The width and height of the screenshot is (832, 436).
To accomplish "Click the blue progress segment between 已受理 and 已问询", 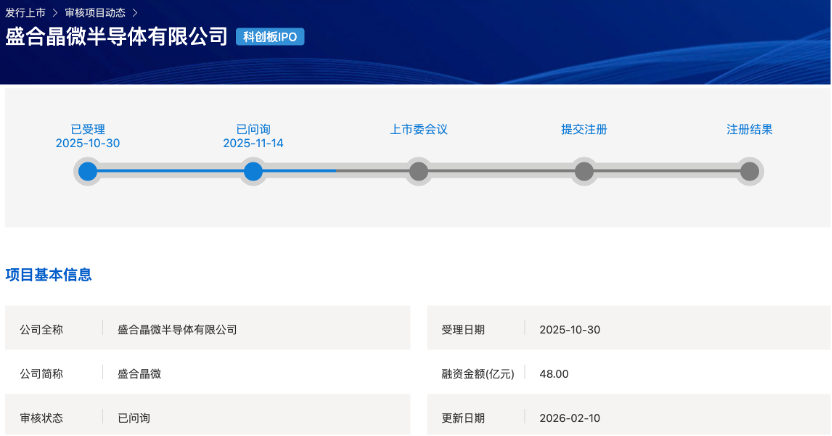I will (x=170, y=172).
